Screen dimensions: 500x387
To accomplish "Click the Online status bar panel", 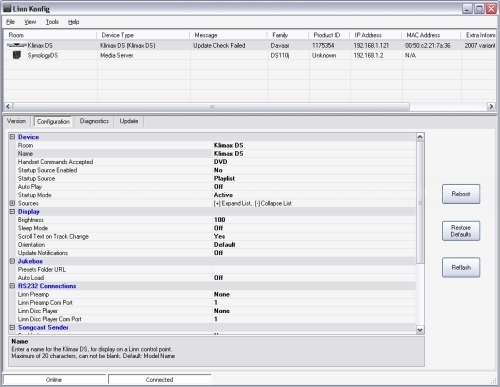I will pos(54,380).
